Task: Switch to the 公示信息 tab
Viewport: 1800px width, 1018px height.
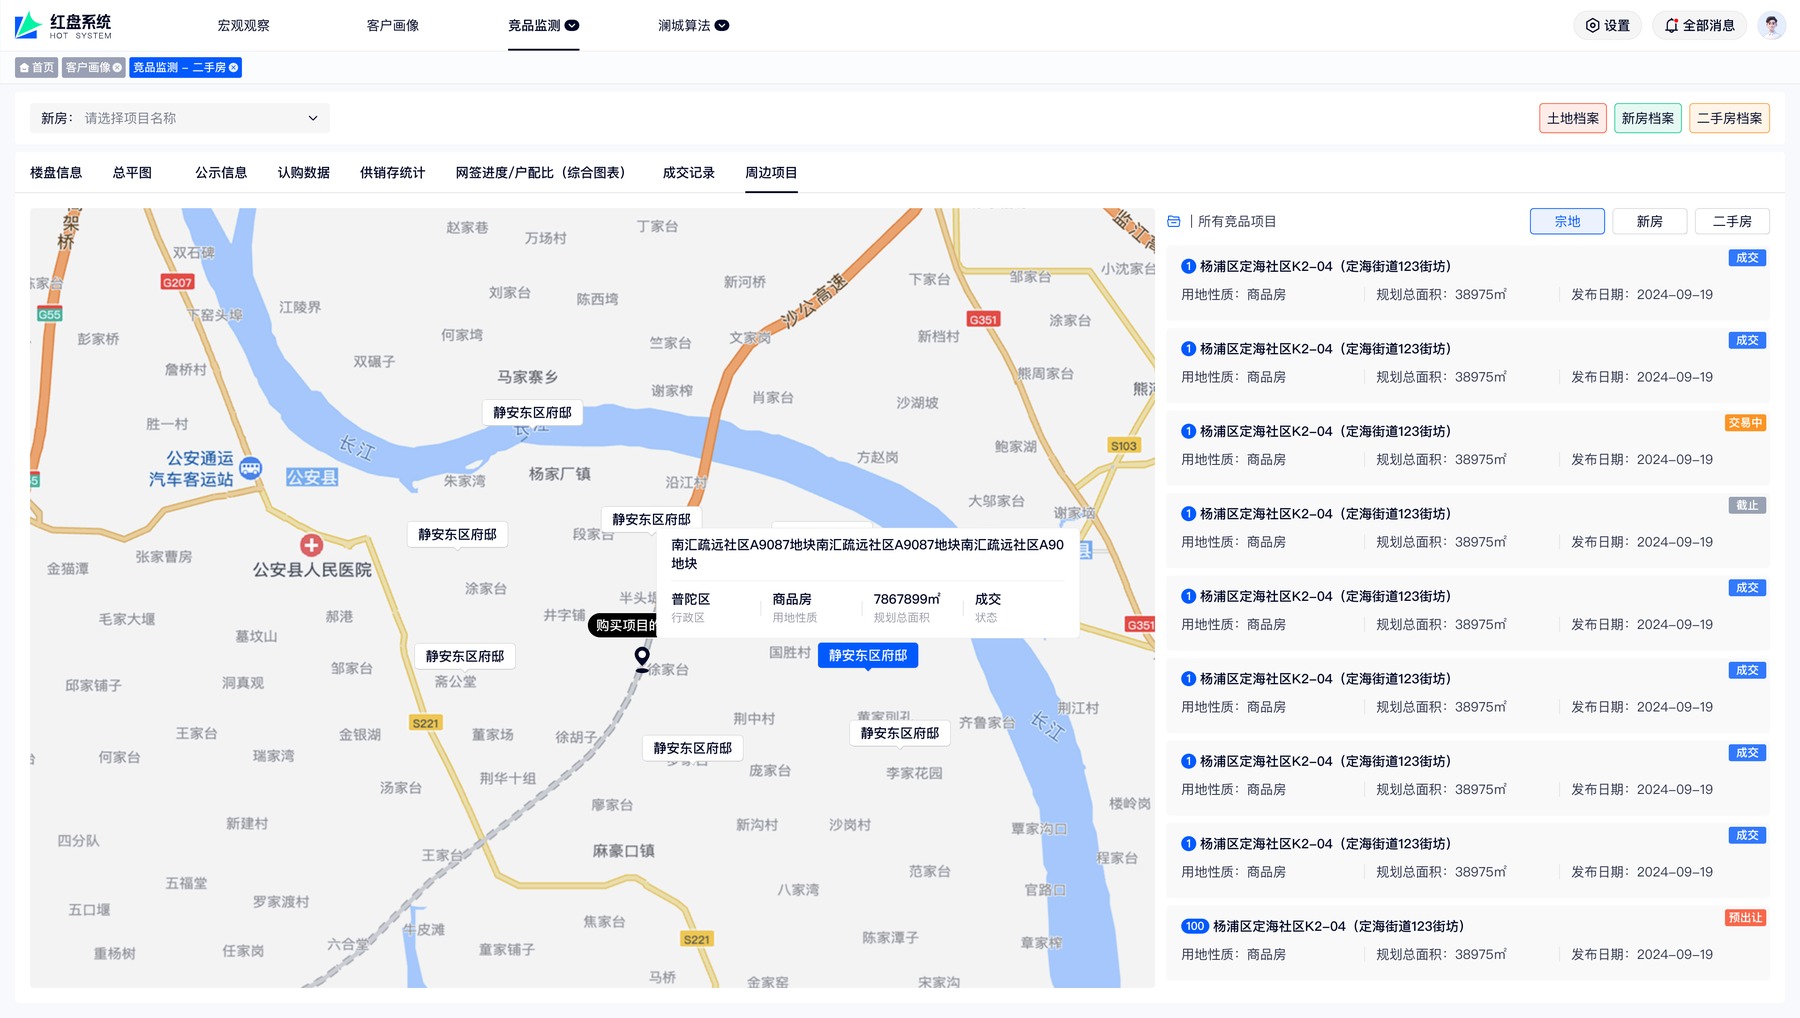Action: click(221, 173)
